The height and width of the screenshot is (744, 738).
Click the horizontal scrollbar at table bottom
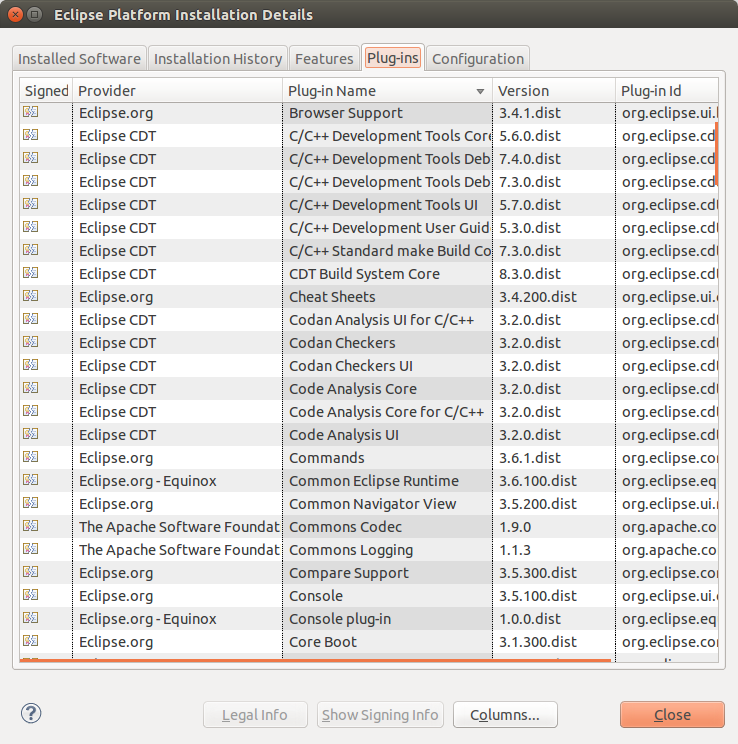315,660
